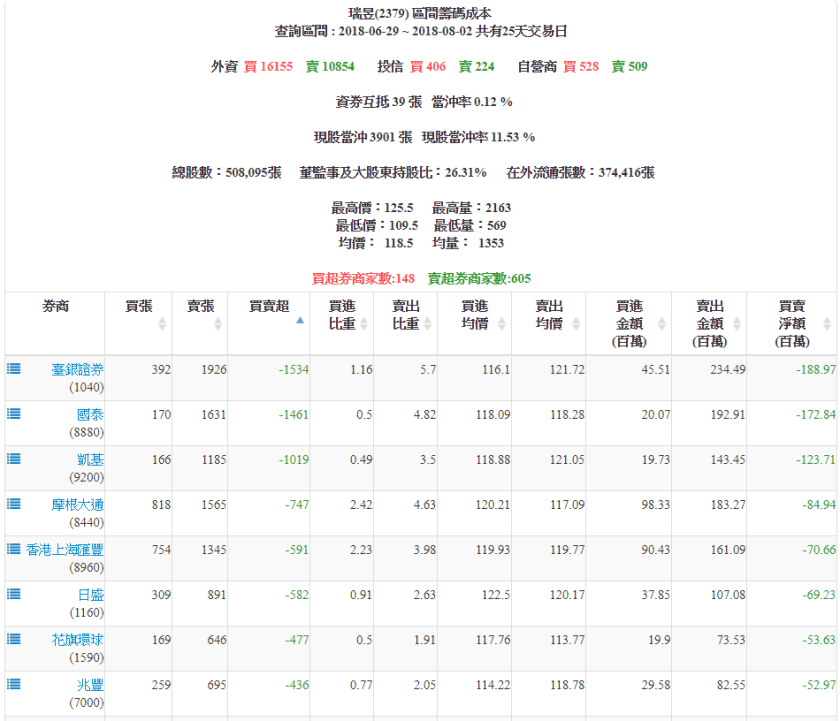Image resolution: width=840 pixels, height=721 pixels.
Task: Click list icon beside 國泰
Action: [14, 413]
